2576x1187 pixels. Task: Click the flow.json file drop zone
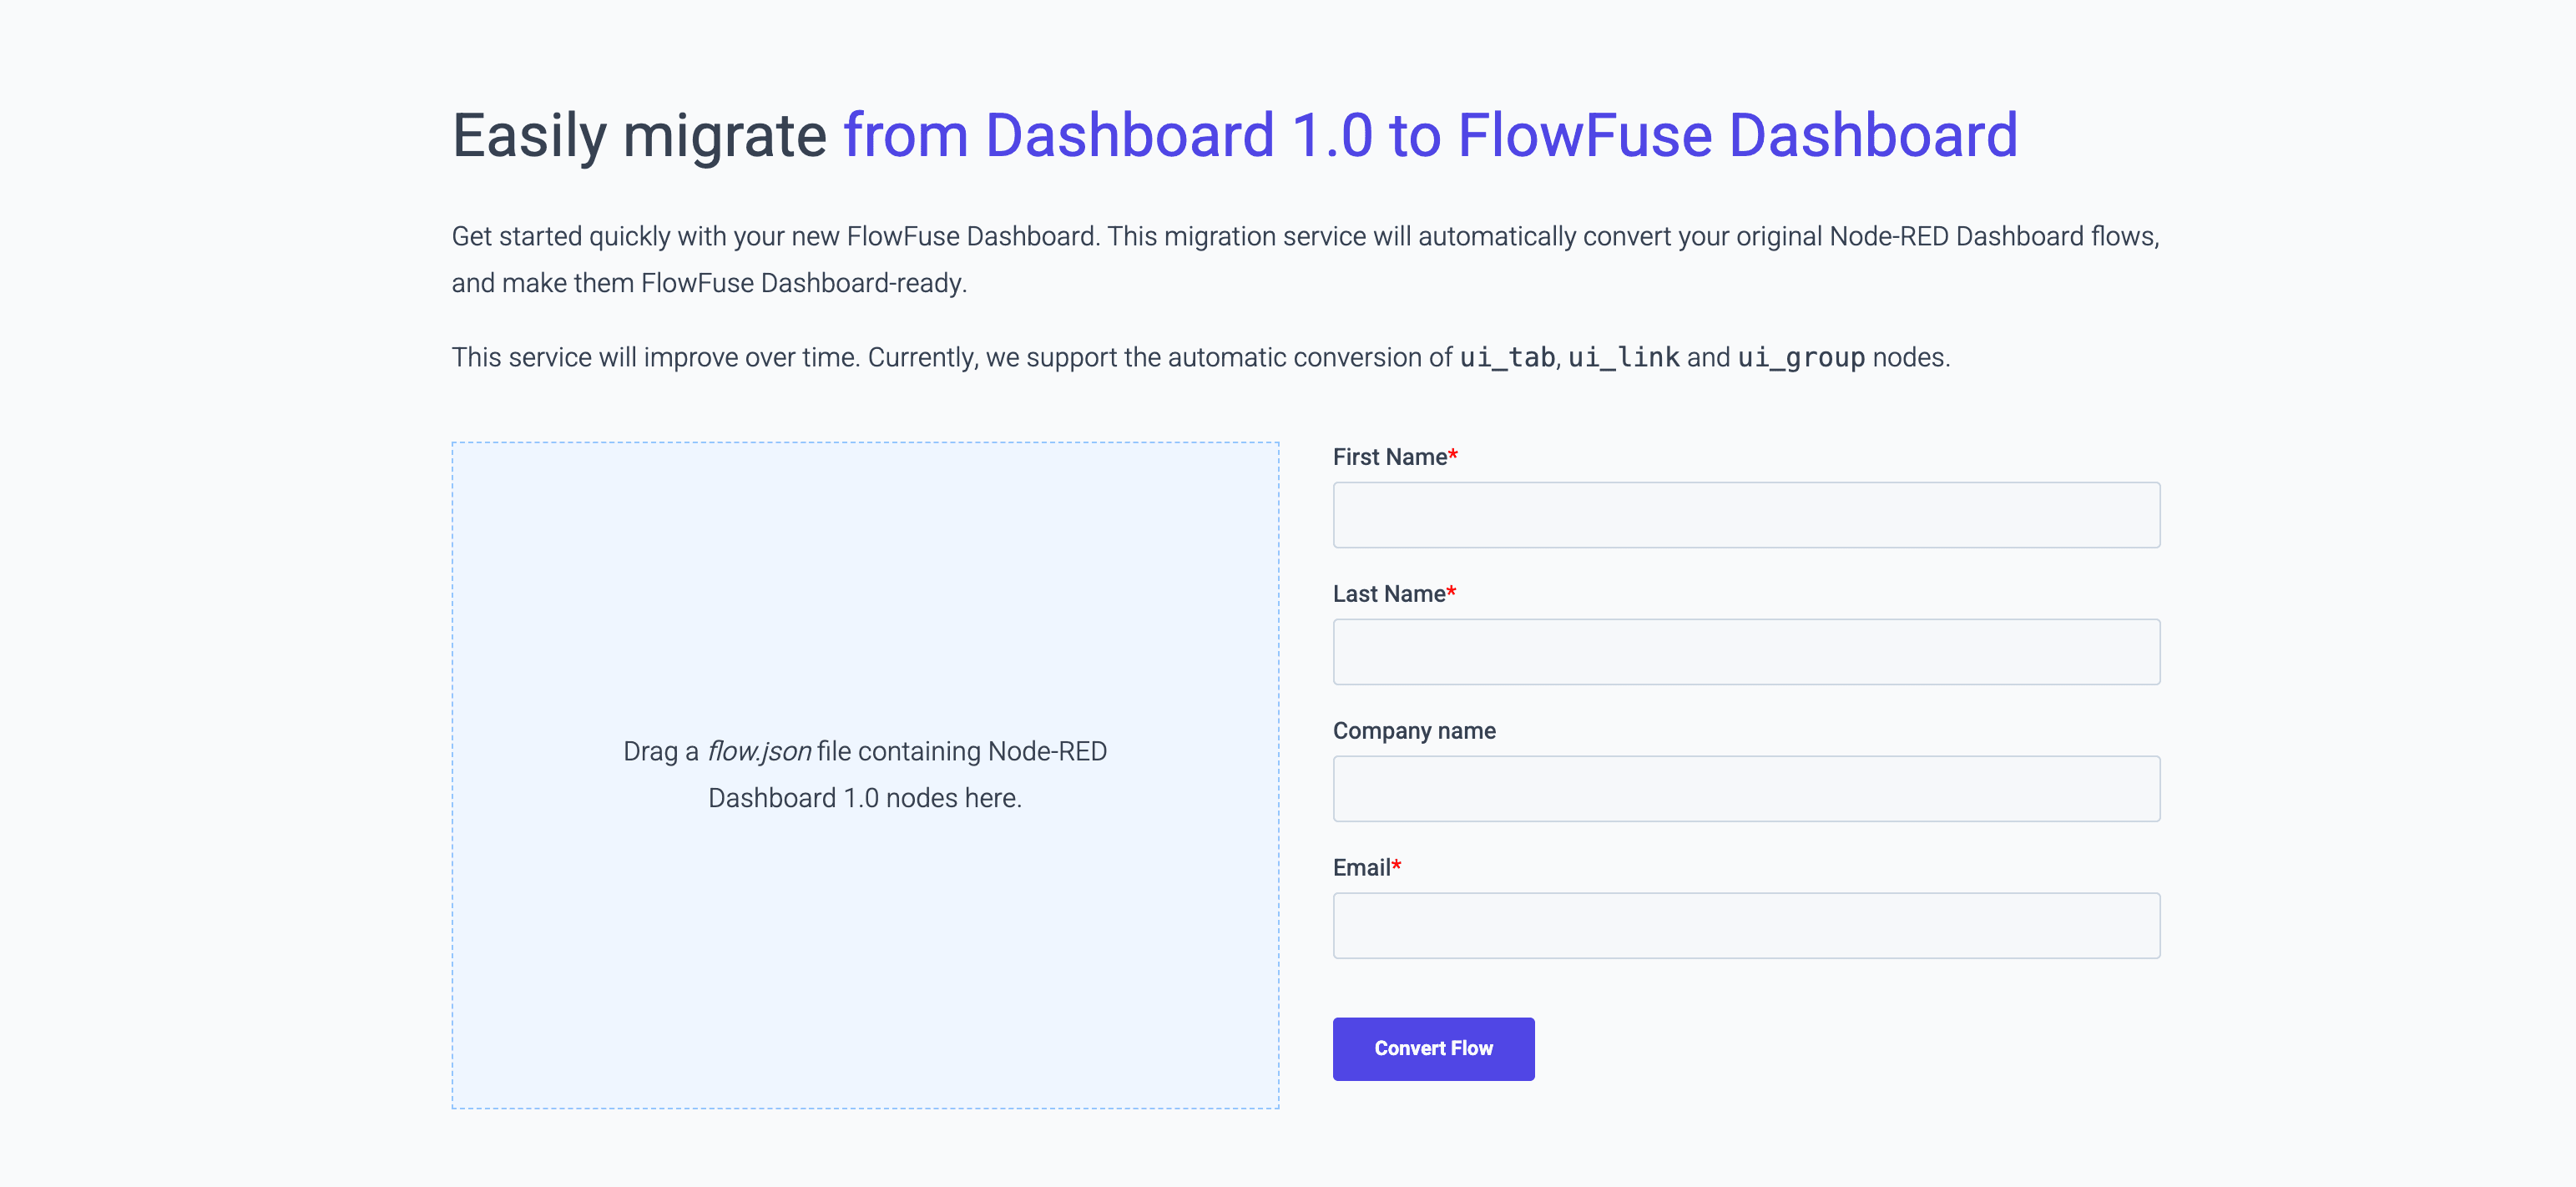click(x=865, y=773)
